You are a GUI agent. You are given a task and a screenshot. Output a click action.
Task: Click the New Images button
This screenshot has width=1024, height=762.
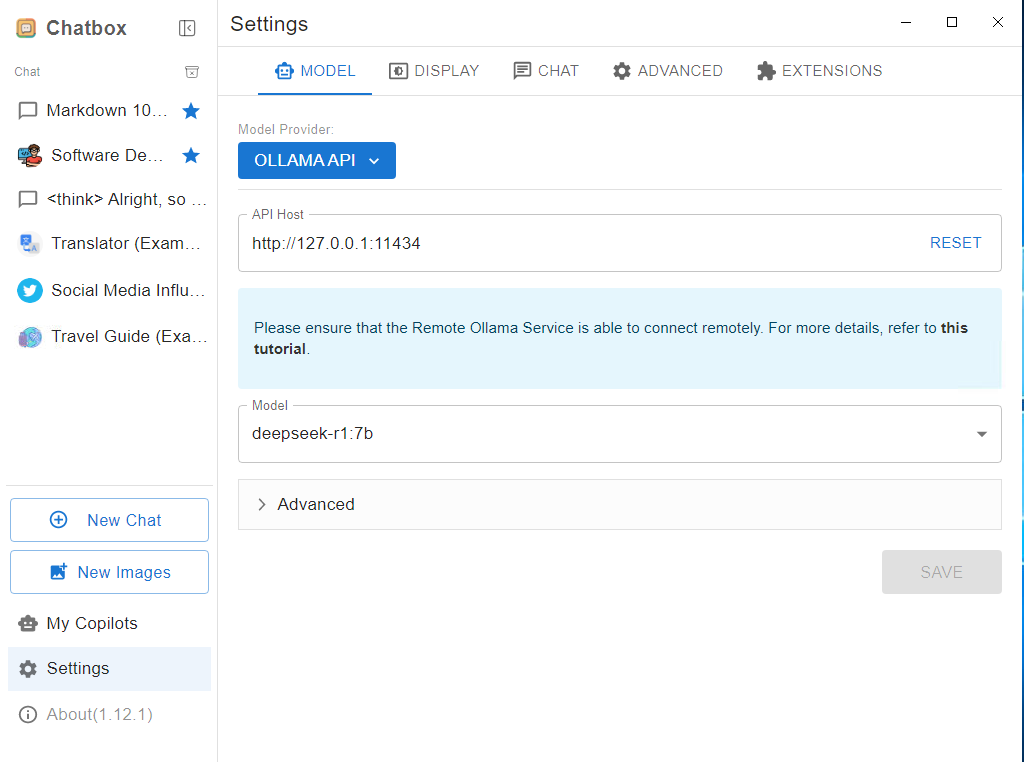(109, 572)
